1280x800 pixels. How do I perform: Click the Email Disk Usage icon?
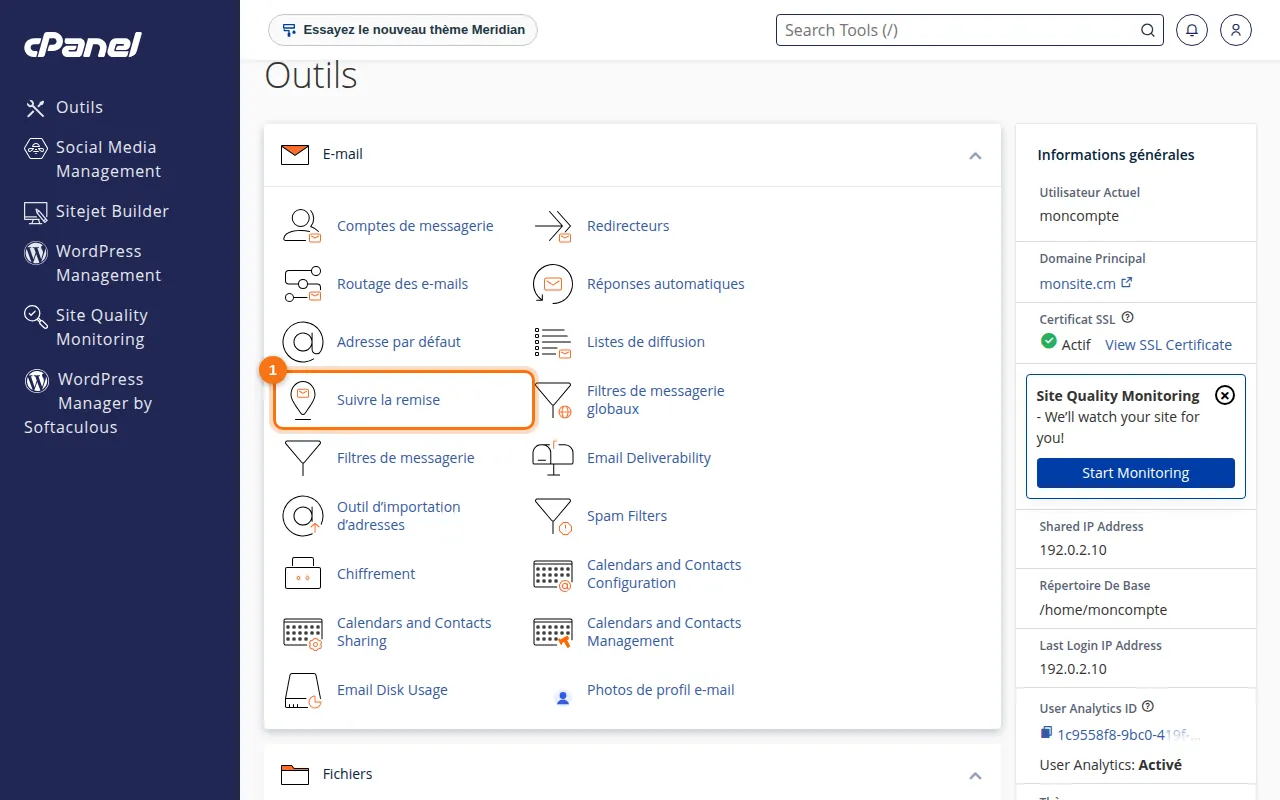302,690
